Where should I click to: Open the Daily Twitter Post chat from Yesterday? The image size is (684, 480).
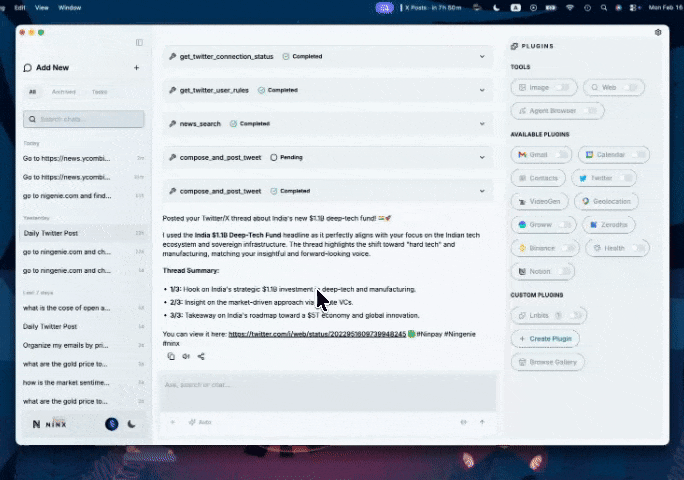point(84,233)
